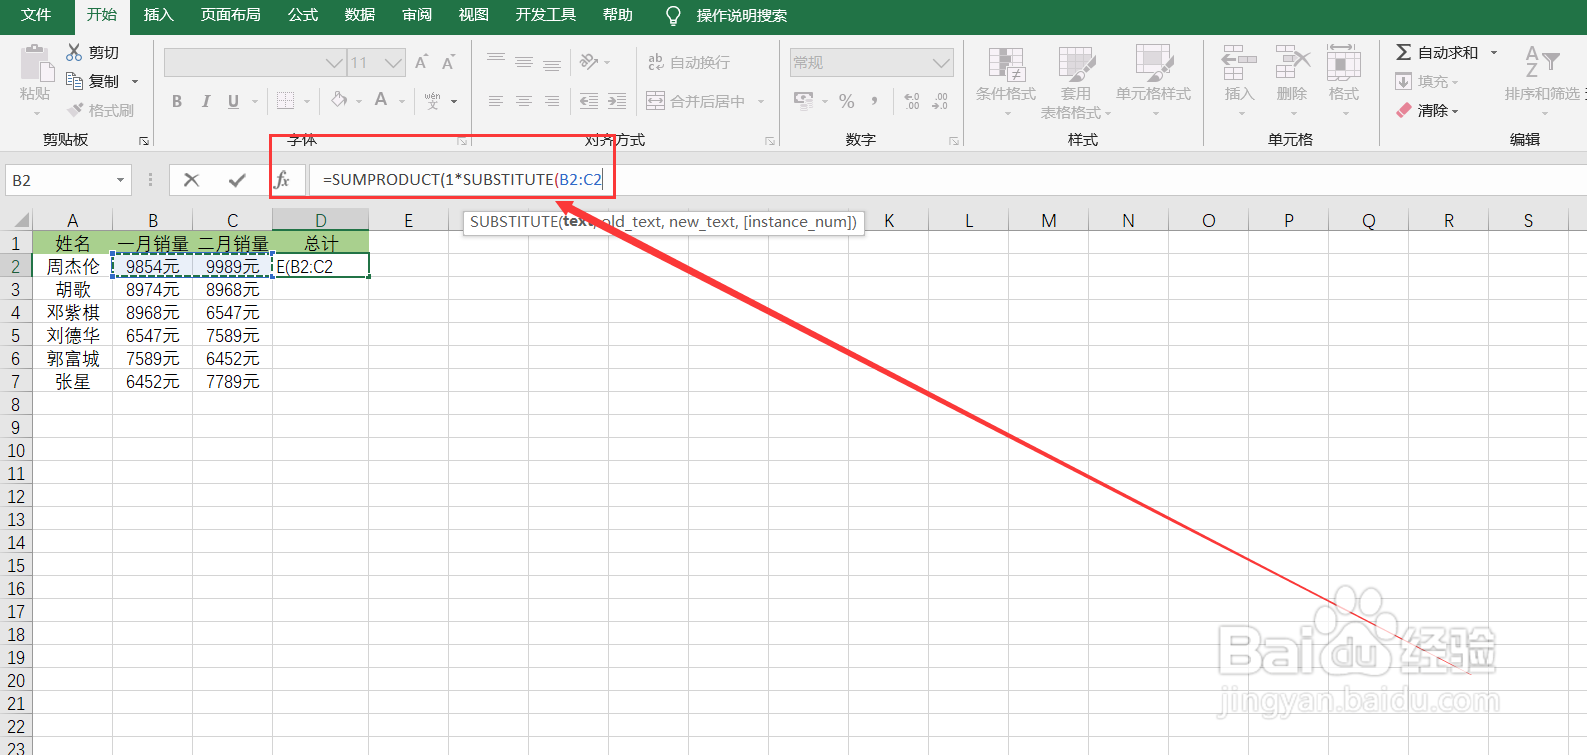Open Format as Table (套用表格格式)
This screenshot has height=755, width=1587.
coord(1076,81)
